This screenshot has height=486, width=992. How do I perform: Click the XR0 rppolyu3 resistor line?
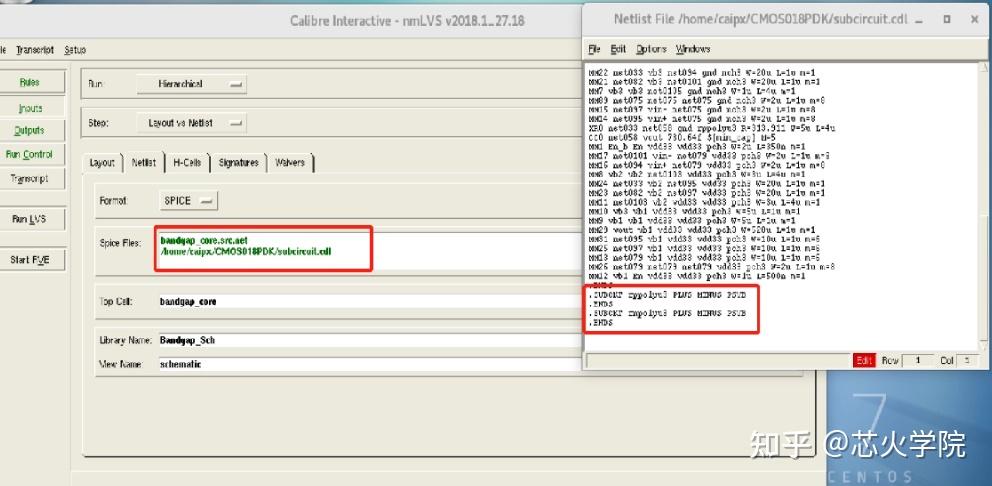click(x=712, y=128)
